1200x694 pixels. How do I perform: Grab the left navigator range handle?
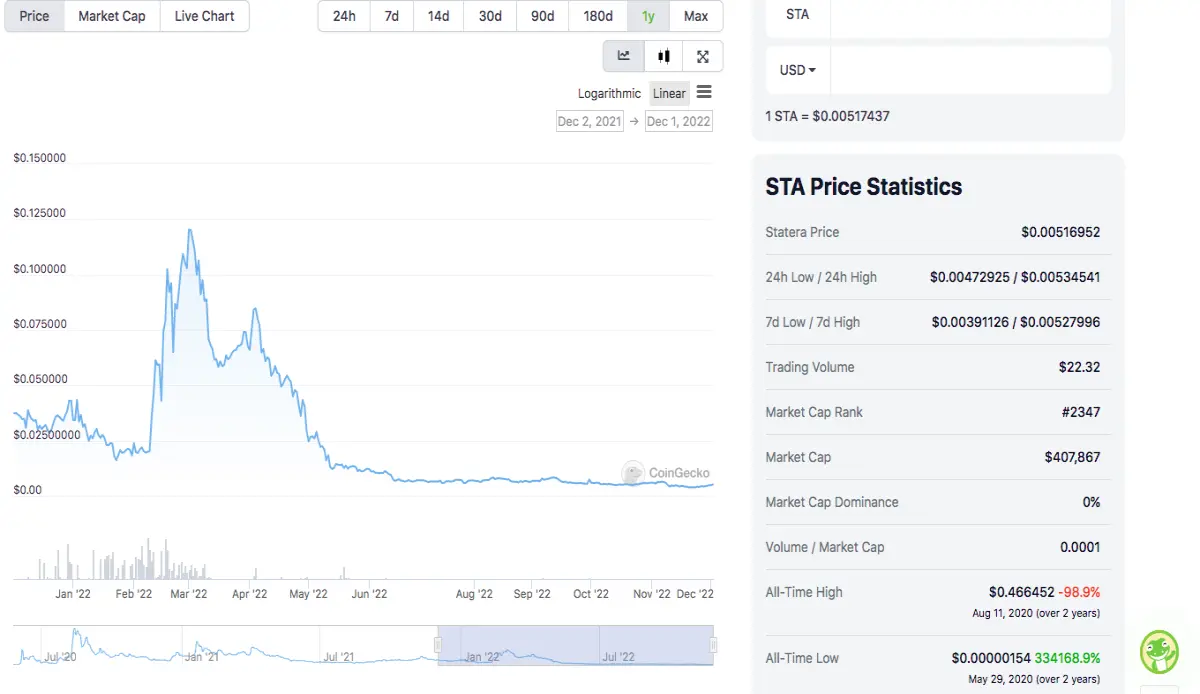tap(437, 646)
